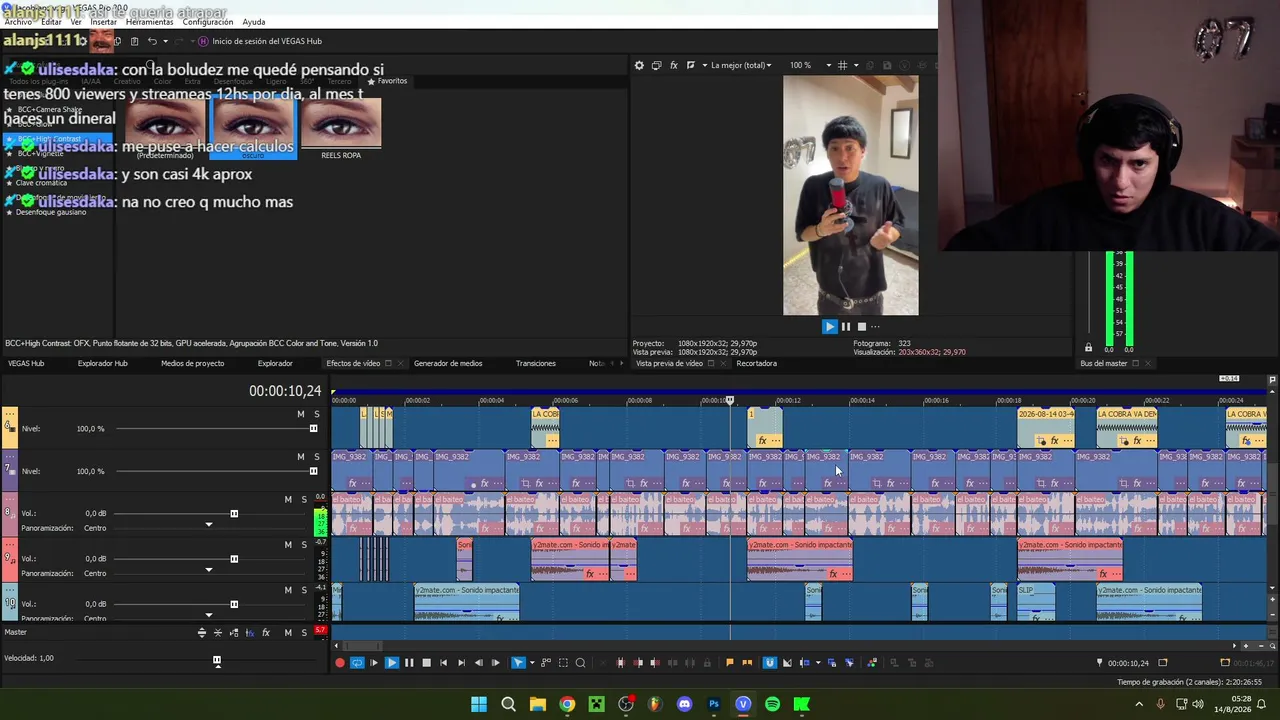Click the record button in timeline transport
Image resolution: width=1280 pixels, height=720 pixels.
(x=340, y=662)
